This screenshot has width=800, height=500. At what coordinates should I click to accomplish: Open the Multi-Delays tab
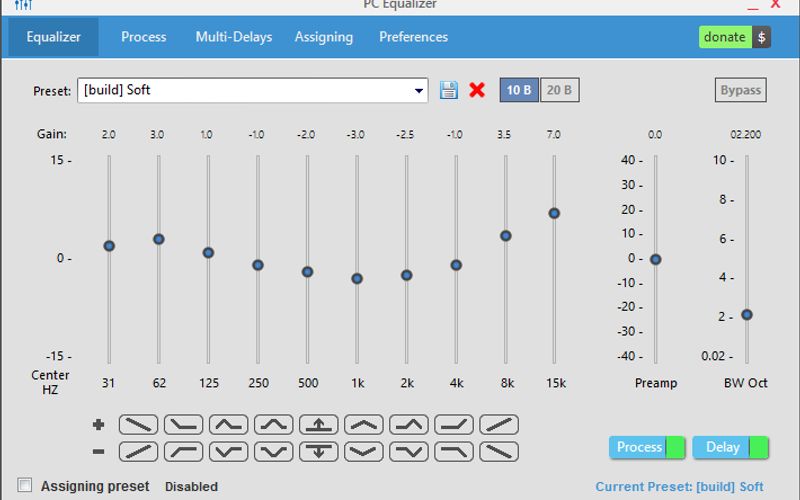[234, 37]
